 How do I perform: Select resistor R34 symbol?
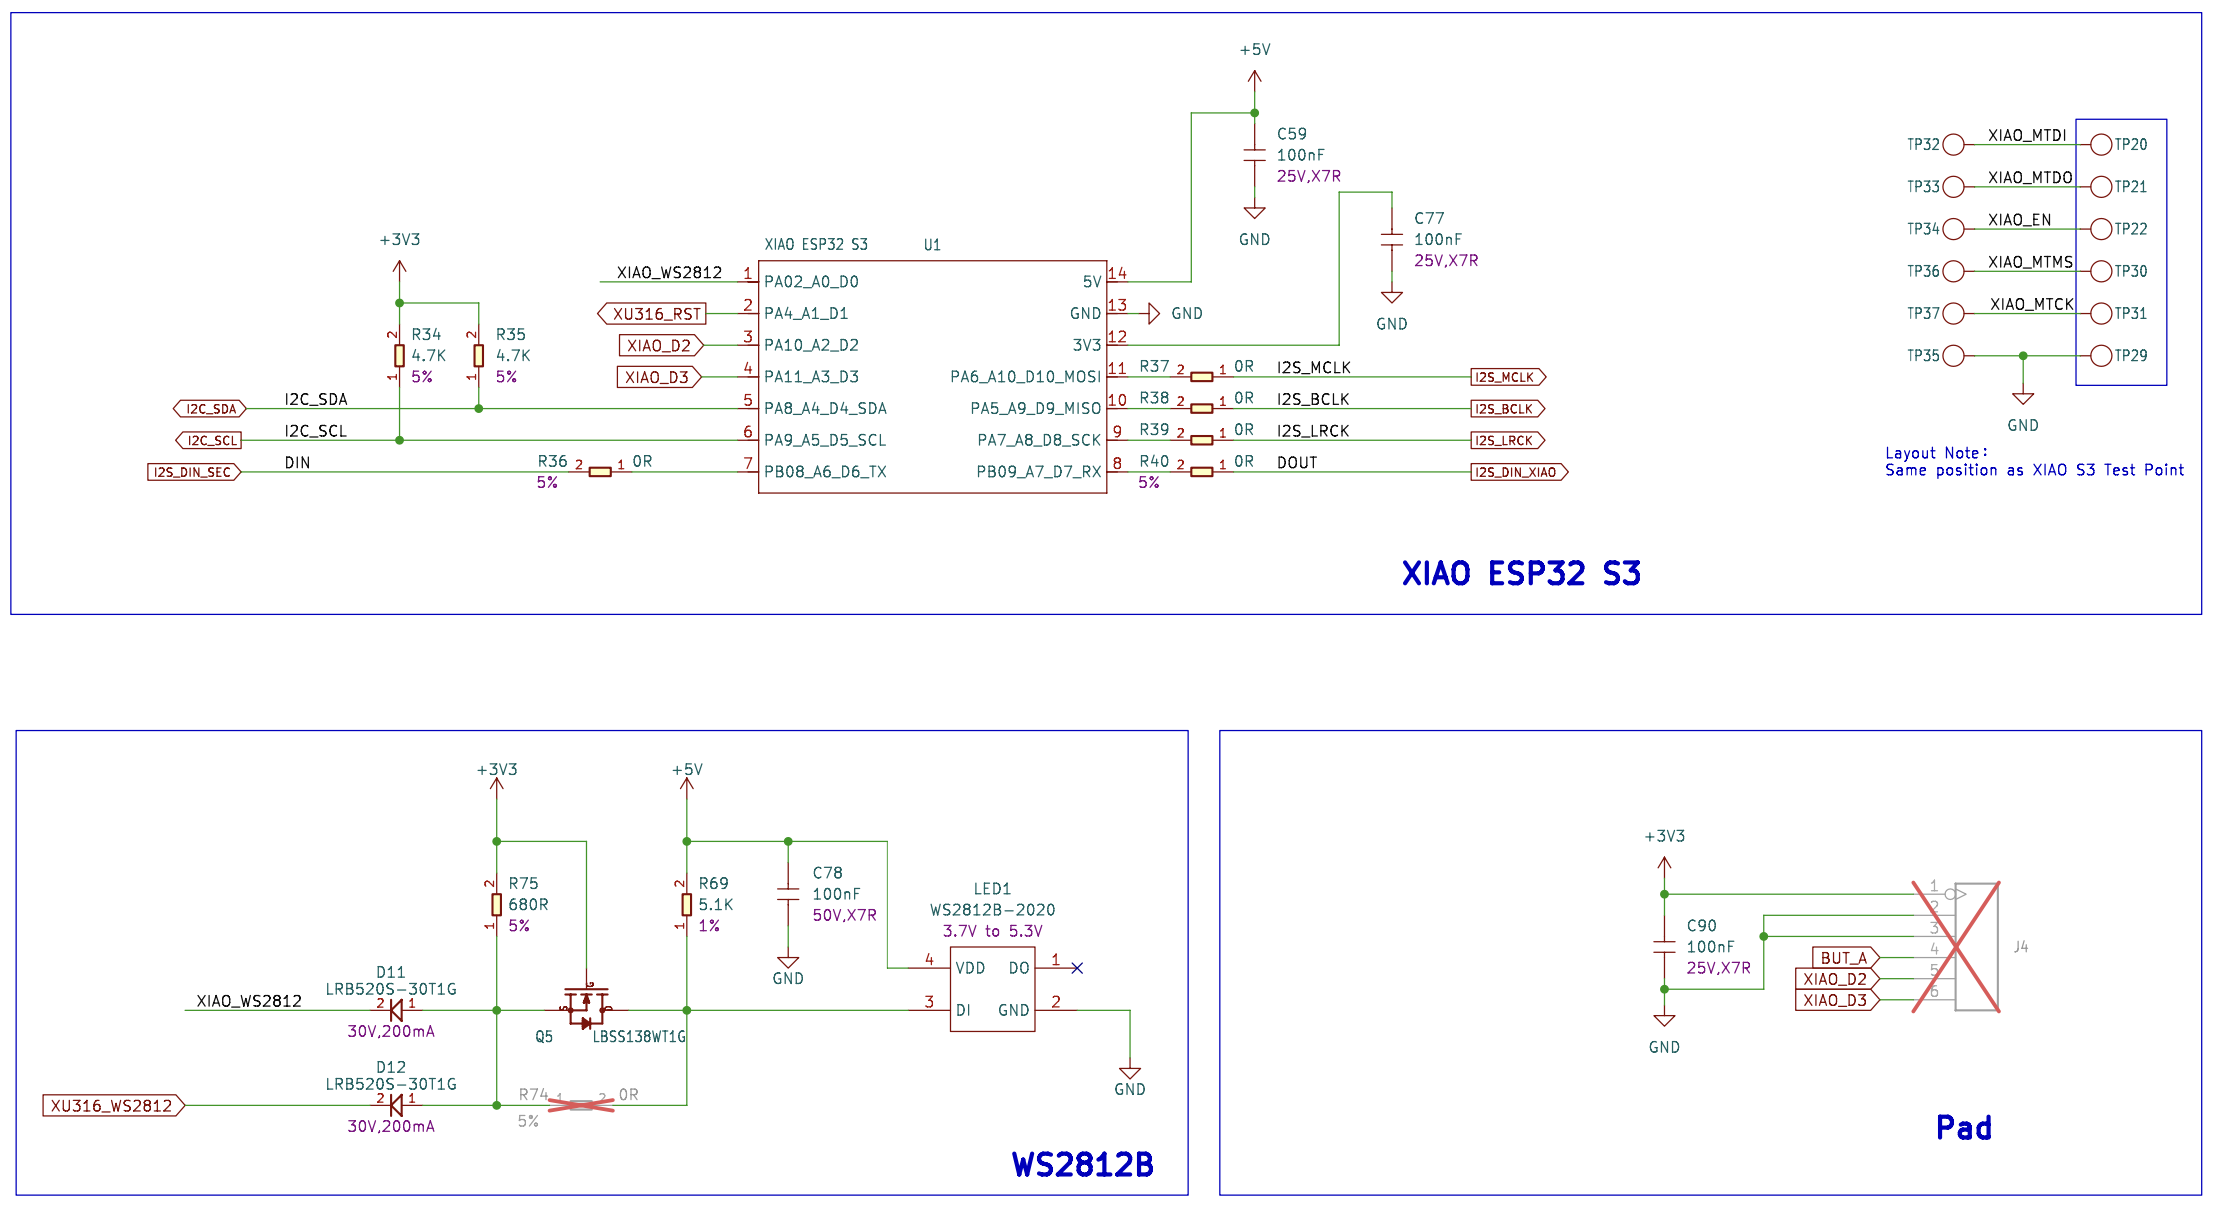tap(399, 356)
